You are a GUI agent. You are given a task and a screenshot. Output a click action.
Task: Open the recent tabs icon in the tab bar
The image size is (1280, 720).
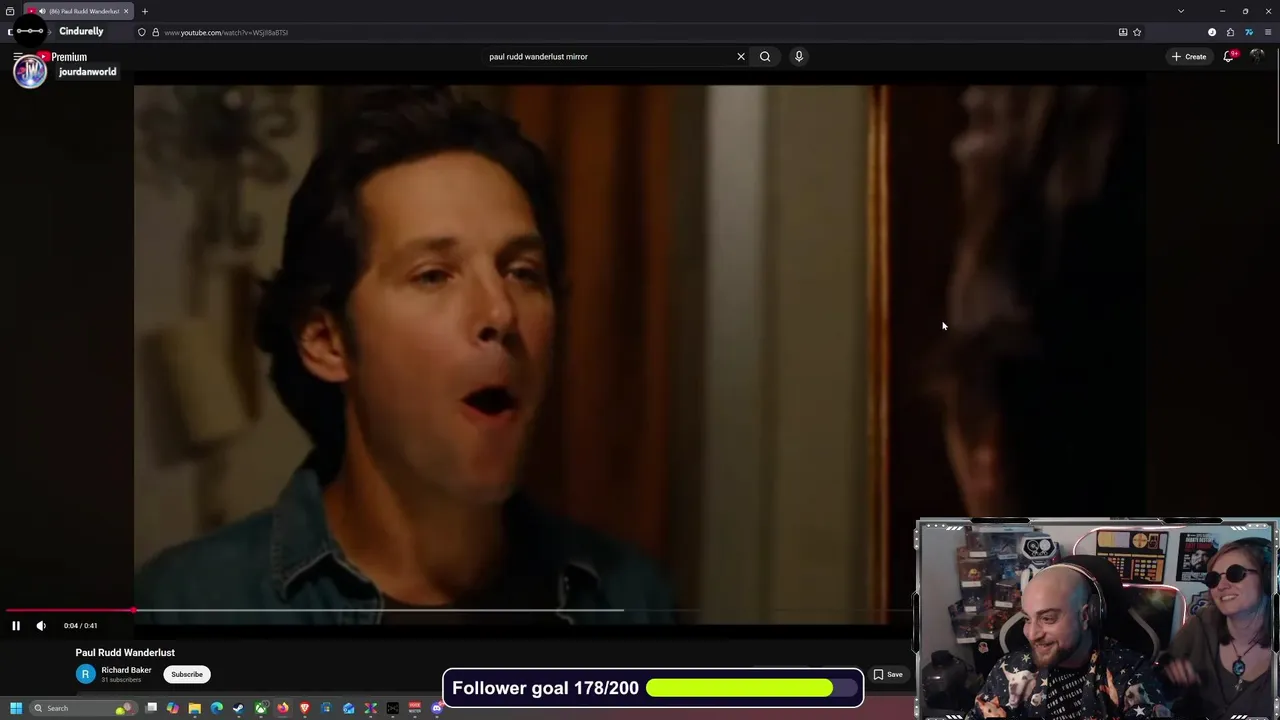point(10,11)
